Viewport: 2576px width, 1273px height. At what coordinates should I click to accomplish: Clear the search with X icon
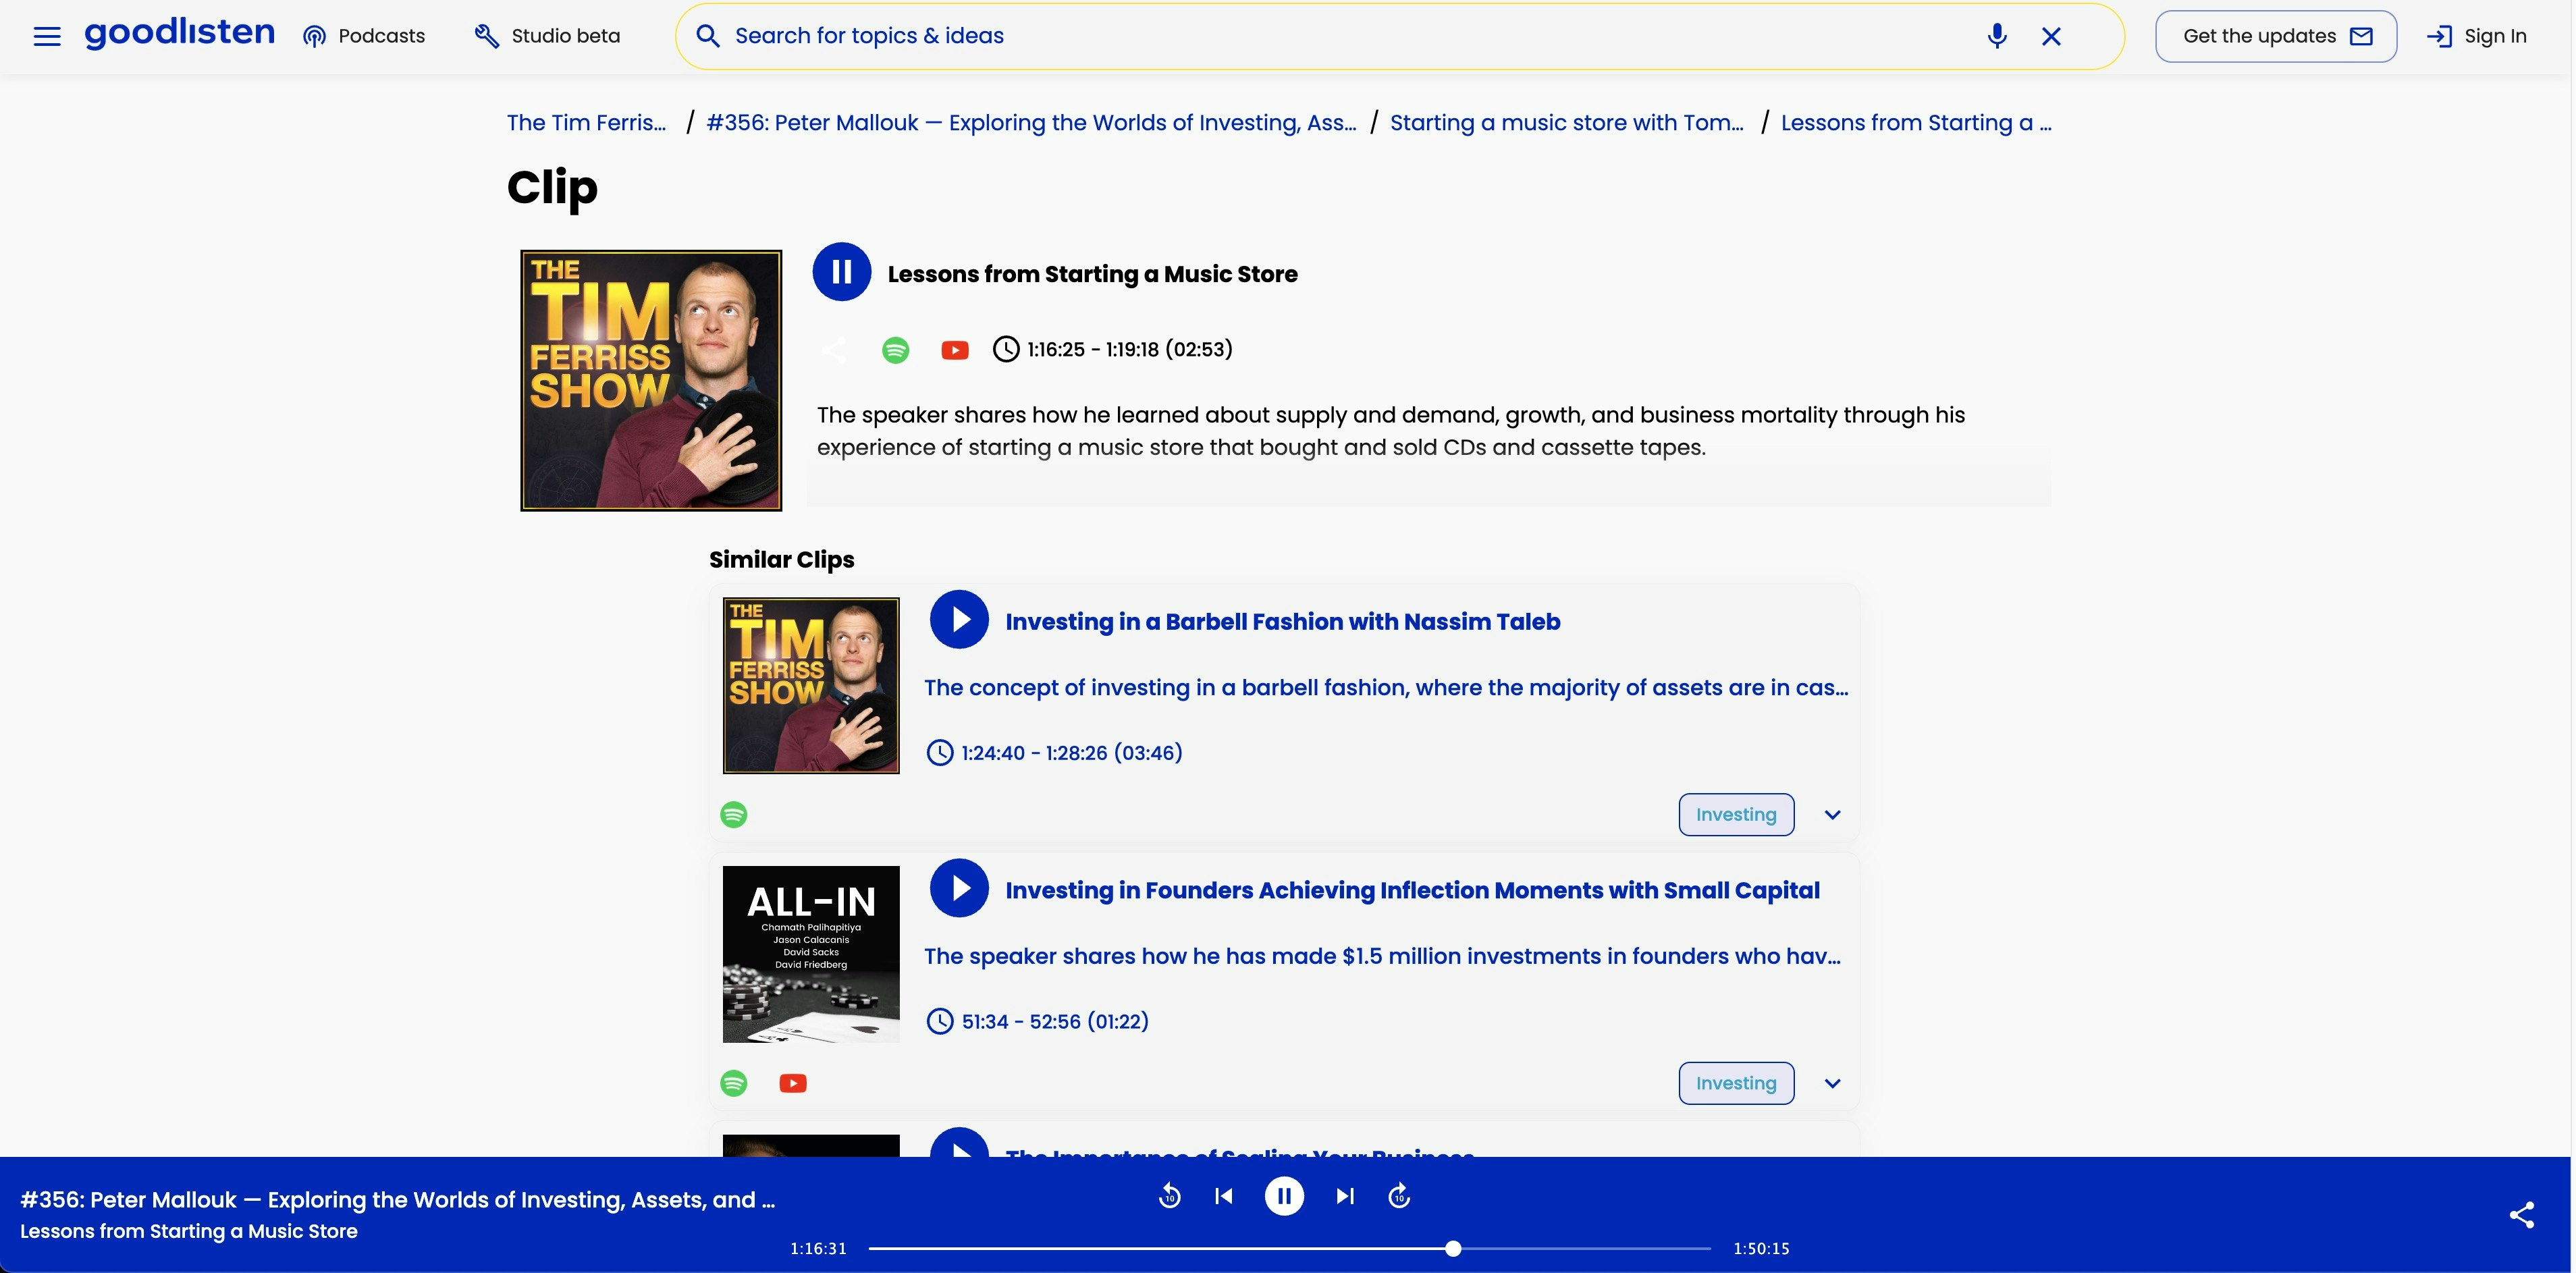pyautogui.click(x=2051, y=36)
